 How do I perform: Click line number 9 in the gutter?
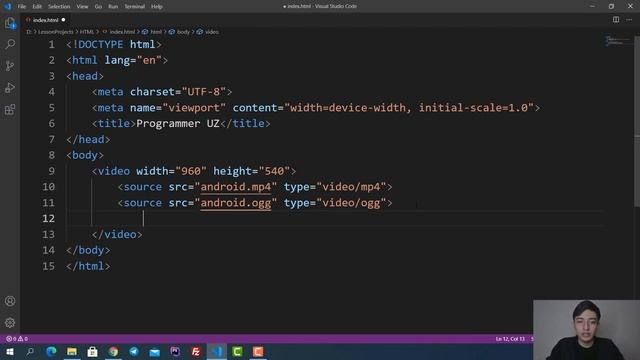click(51, 171)
